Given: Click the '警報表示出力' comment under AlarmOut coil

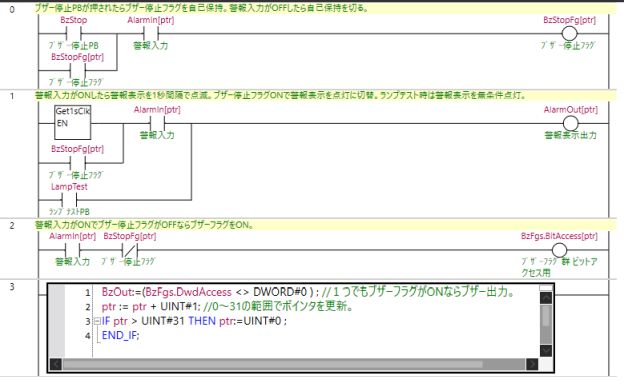Looking at the screenshot, I should point(571,135).
